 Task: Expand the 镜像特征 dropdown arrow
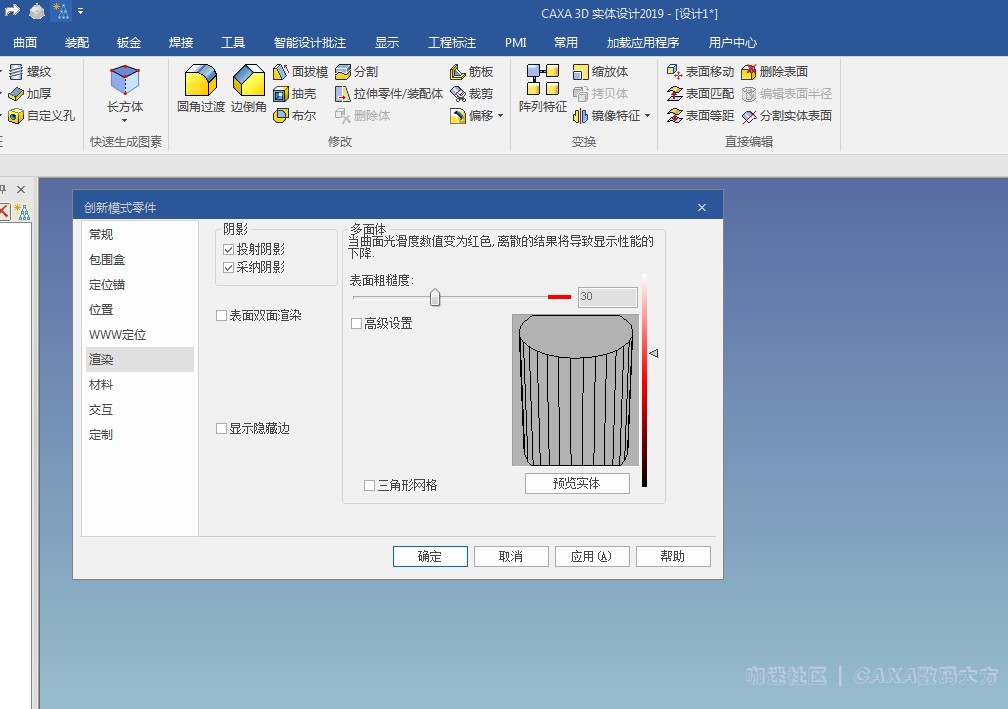[x=647, y=116]
